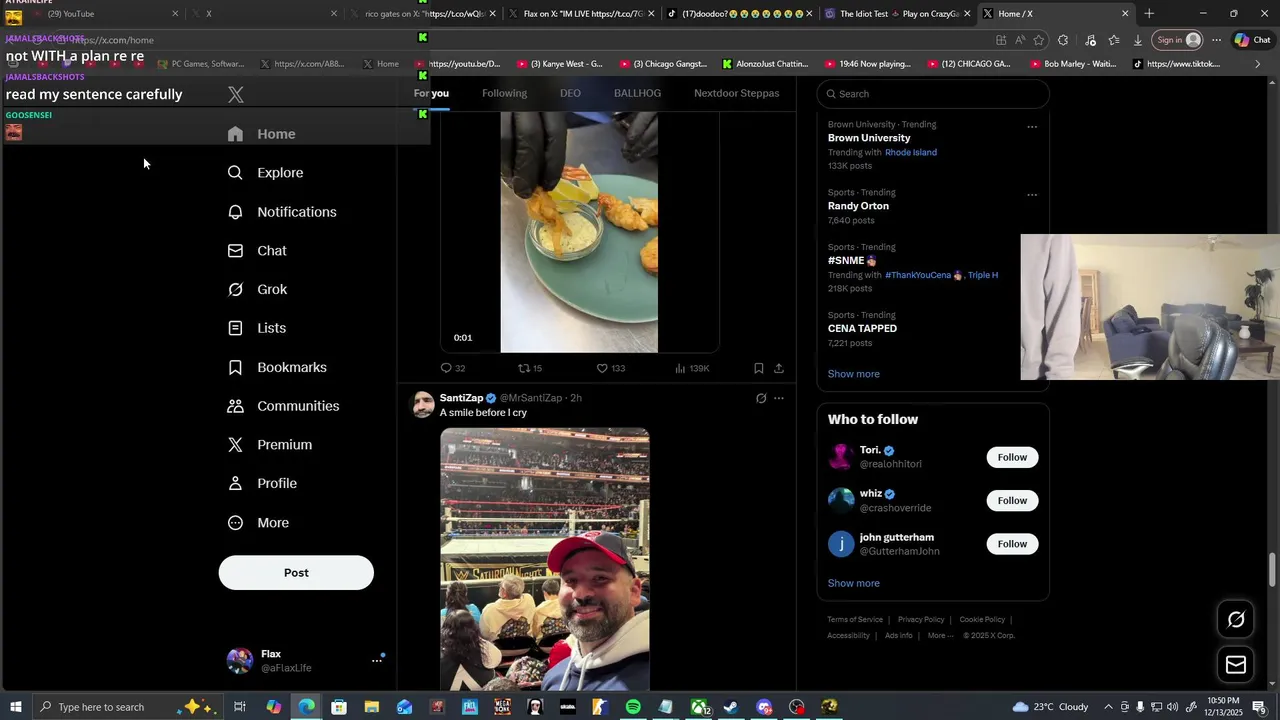Open File Explorer from the taskbar
This screenshot has height=720, width=1280.
[x=371, y=707]
